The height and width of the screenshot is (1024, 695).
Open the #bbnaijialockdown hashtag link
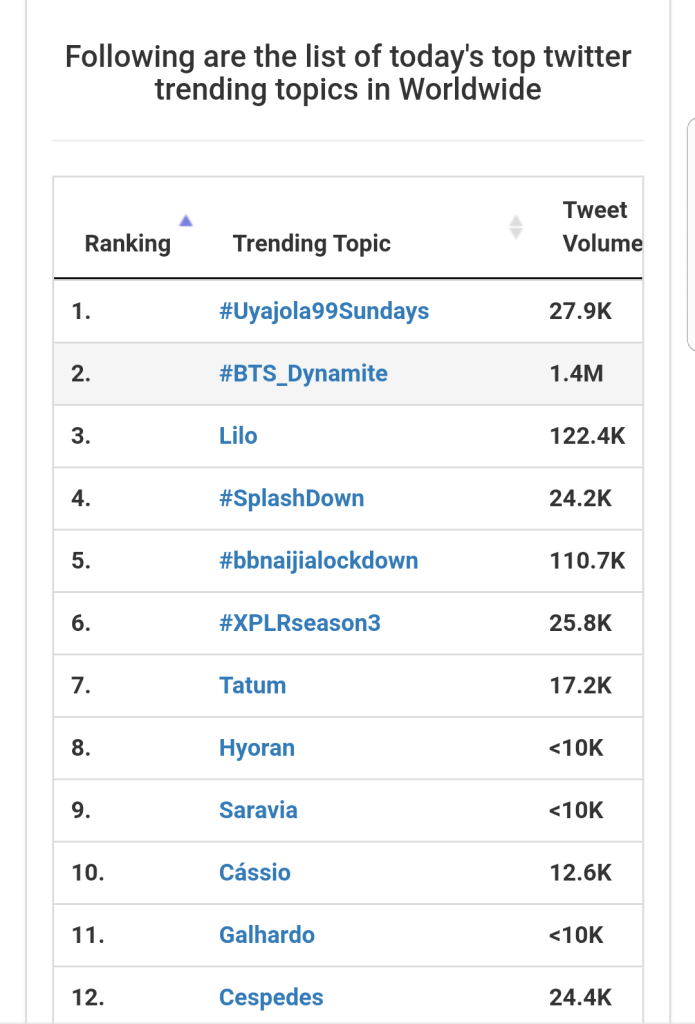318,560
